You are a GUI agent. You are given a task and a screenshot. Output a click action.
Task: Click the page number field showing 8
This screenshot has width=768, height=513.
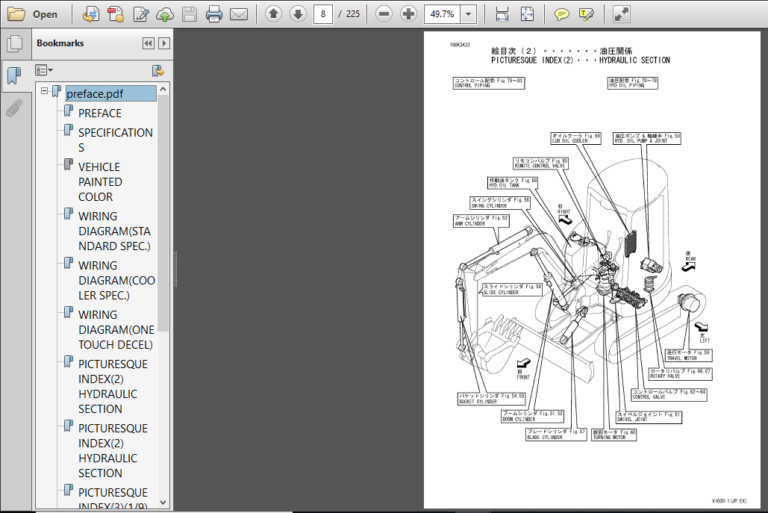click(323, 14)
